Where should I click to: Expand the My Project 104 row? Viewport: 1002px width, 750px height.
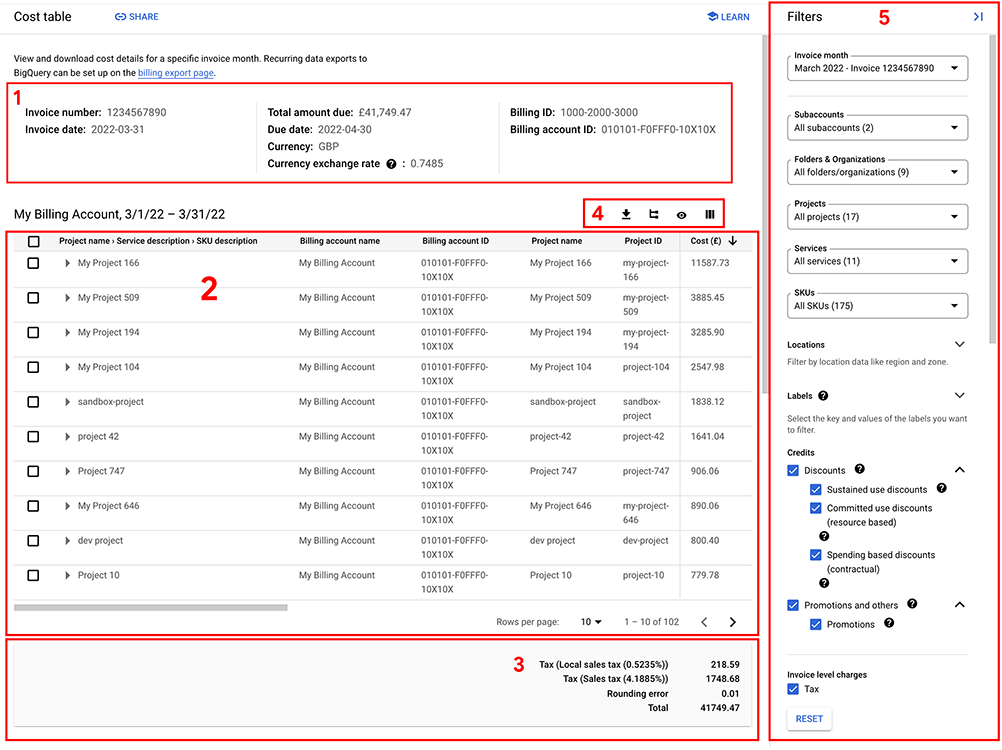tap(67, 367)
